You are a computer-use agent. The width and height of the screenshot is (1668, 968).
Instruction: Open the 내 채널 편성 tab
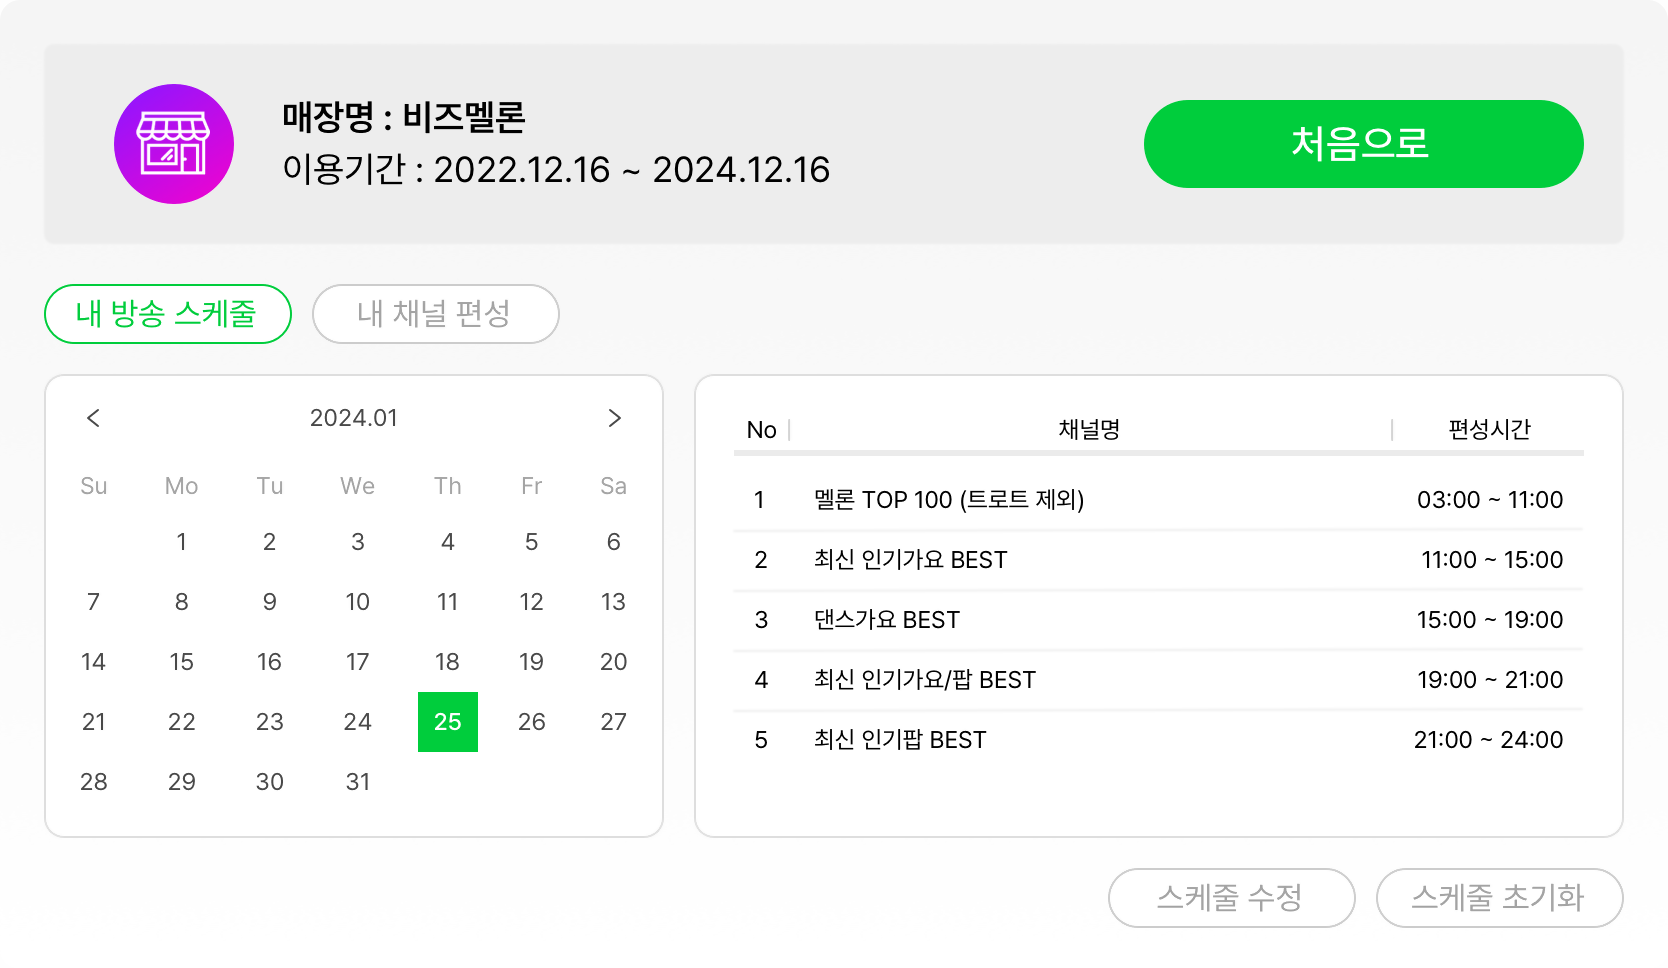[435, 314]
